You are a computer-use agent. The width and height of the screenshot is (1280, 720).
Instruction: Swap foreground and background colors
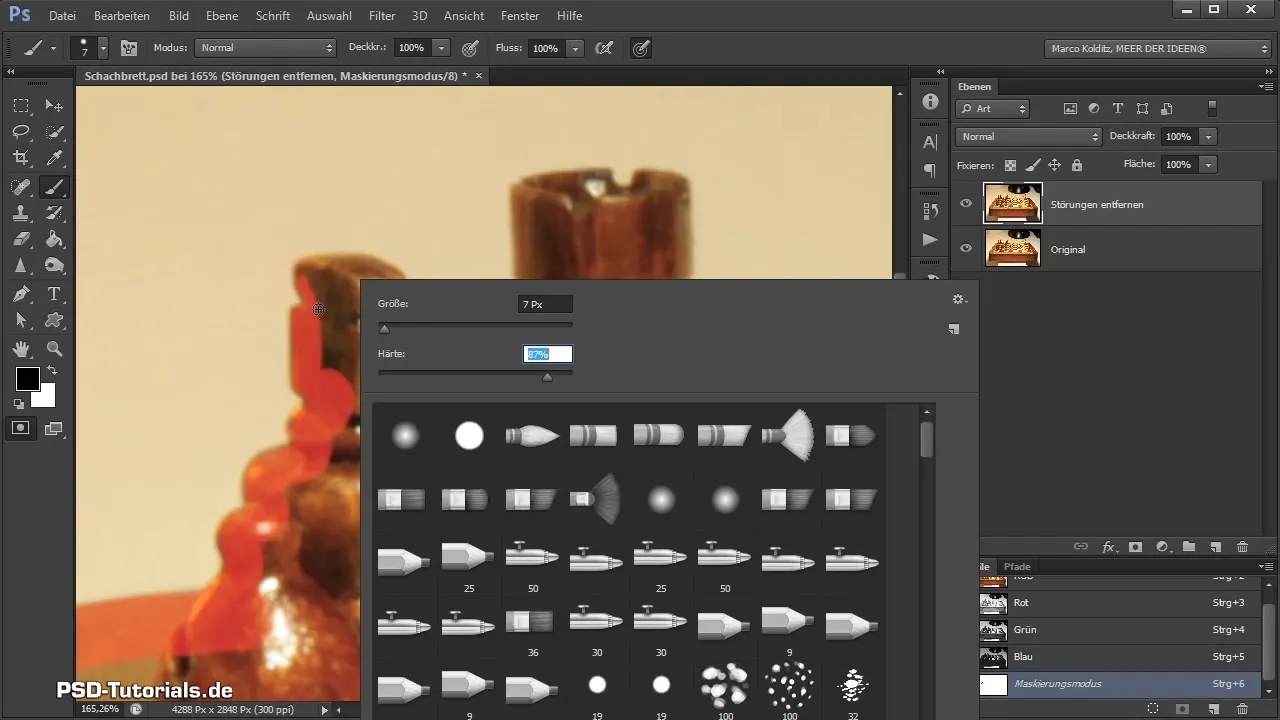[52, 371]
